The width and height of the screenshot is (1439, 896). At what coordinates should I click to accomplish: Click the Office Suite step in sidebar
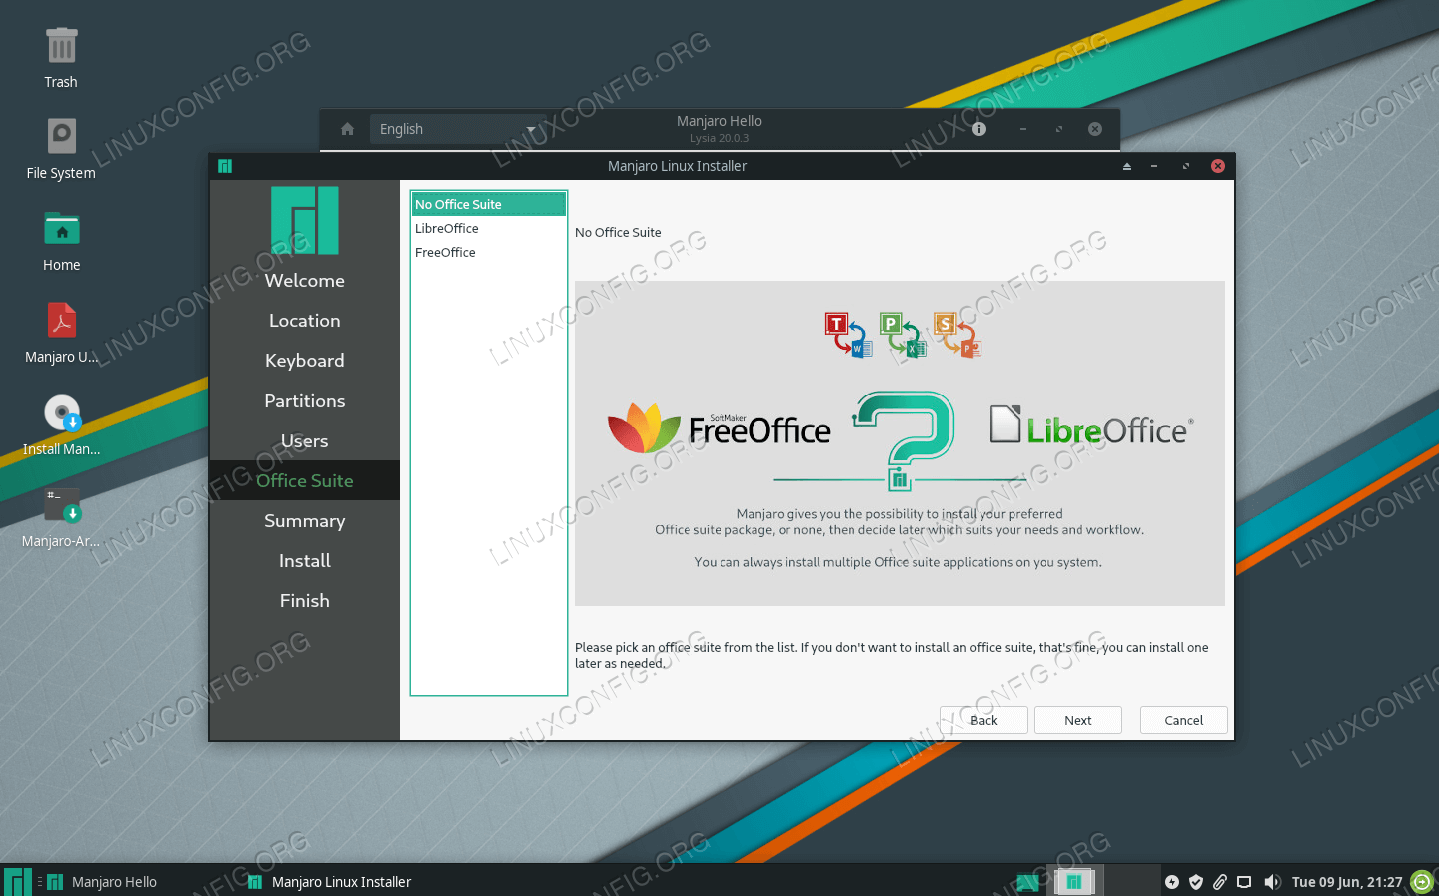(305, 481)
